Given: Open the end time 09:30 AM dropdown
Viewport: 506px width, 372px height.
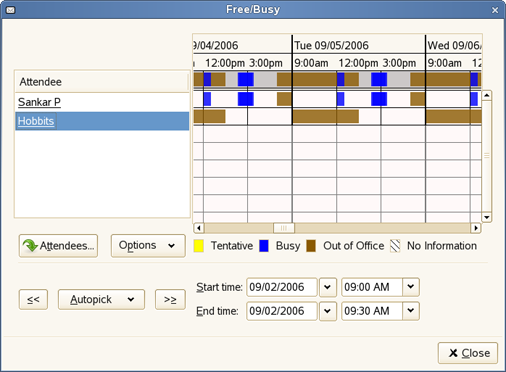Looking at the screenshot, I should (411, 311).
